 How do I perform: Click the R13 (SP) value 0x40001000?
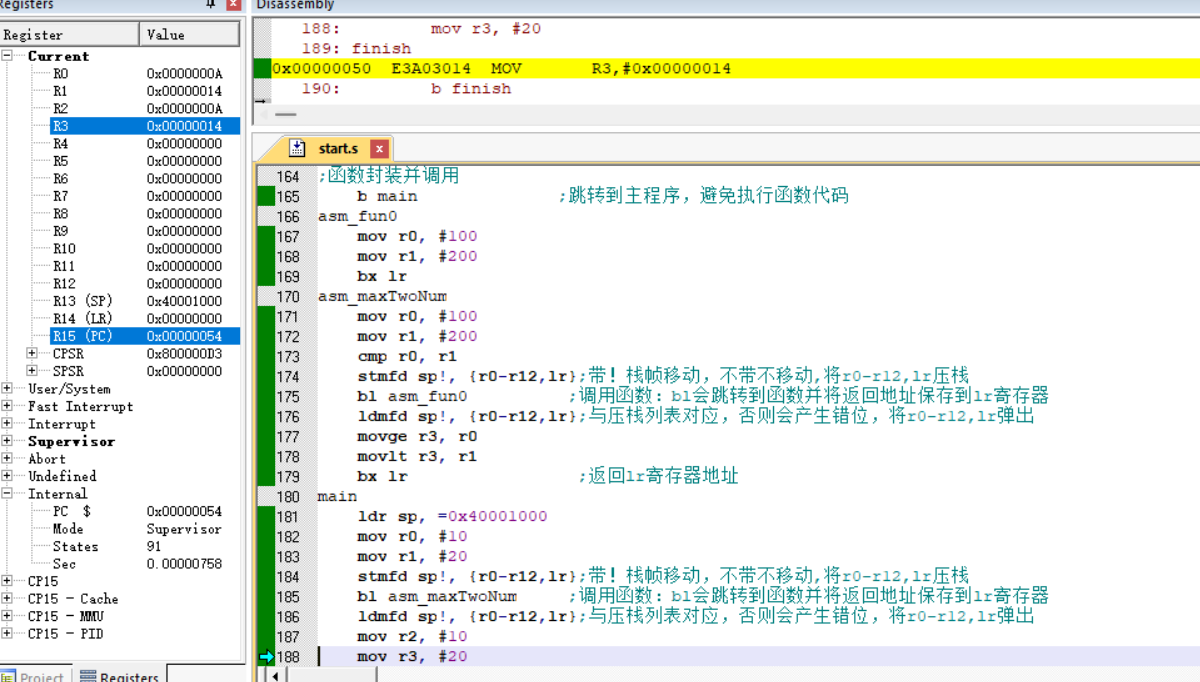click(184, 301)
